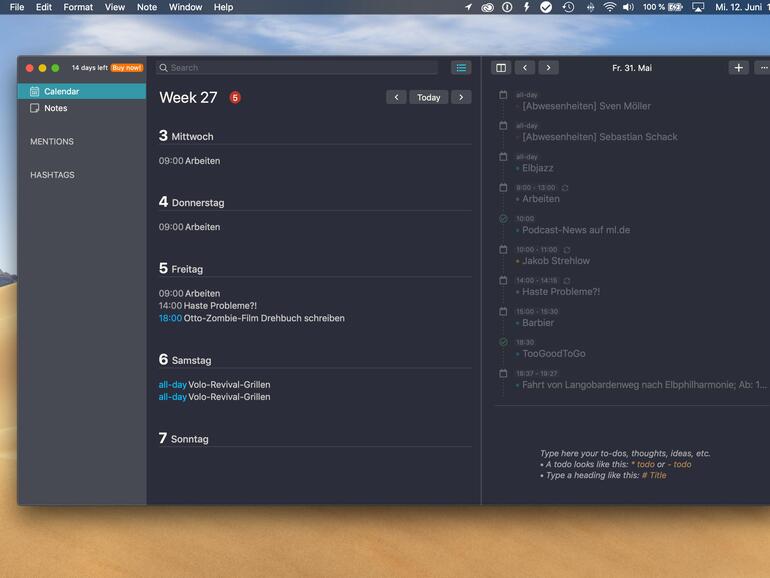Toggle the split view layout button
The image size is (770, 578).
coord(501,68)
